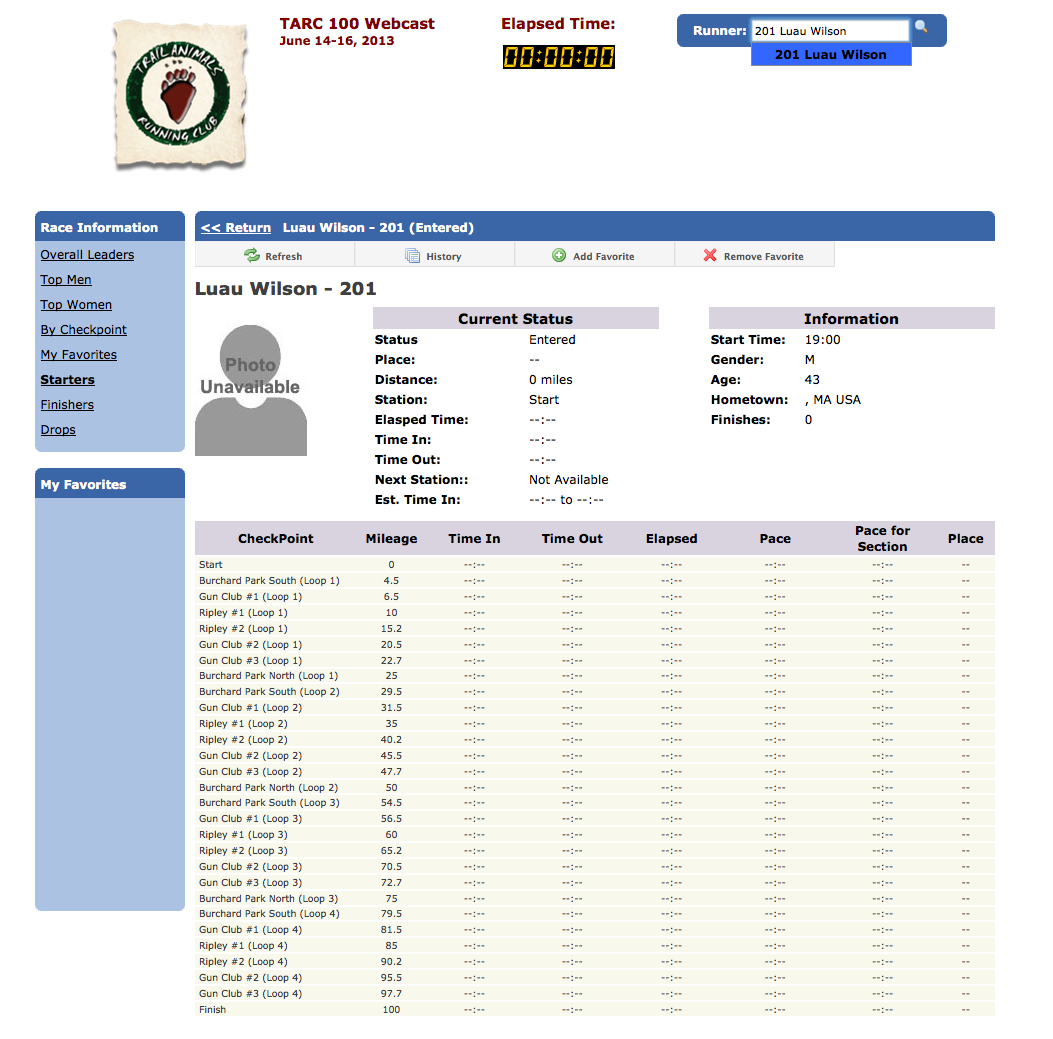The height and width of the screenshot is (1039, 1053).
Task: Select Starters in the Race Information menu
Action: (67, 380)
